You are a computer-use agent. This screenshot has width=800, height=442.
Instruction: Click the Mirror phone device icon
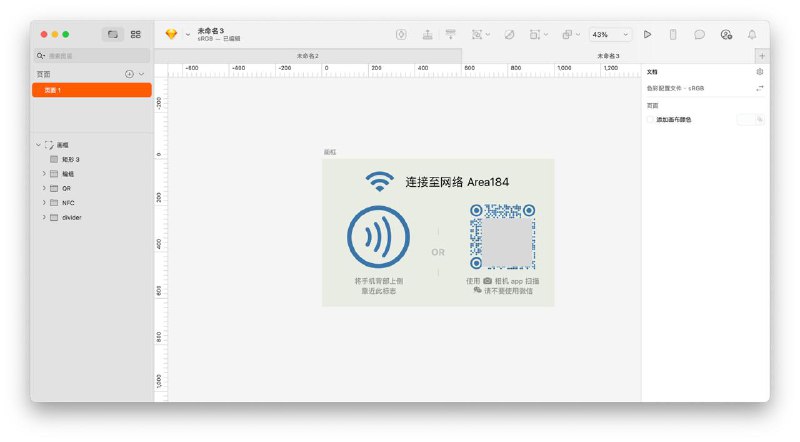(x=673, y=34)
